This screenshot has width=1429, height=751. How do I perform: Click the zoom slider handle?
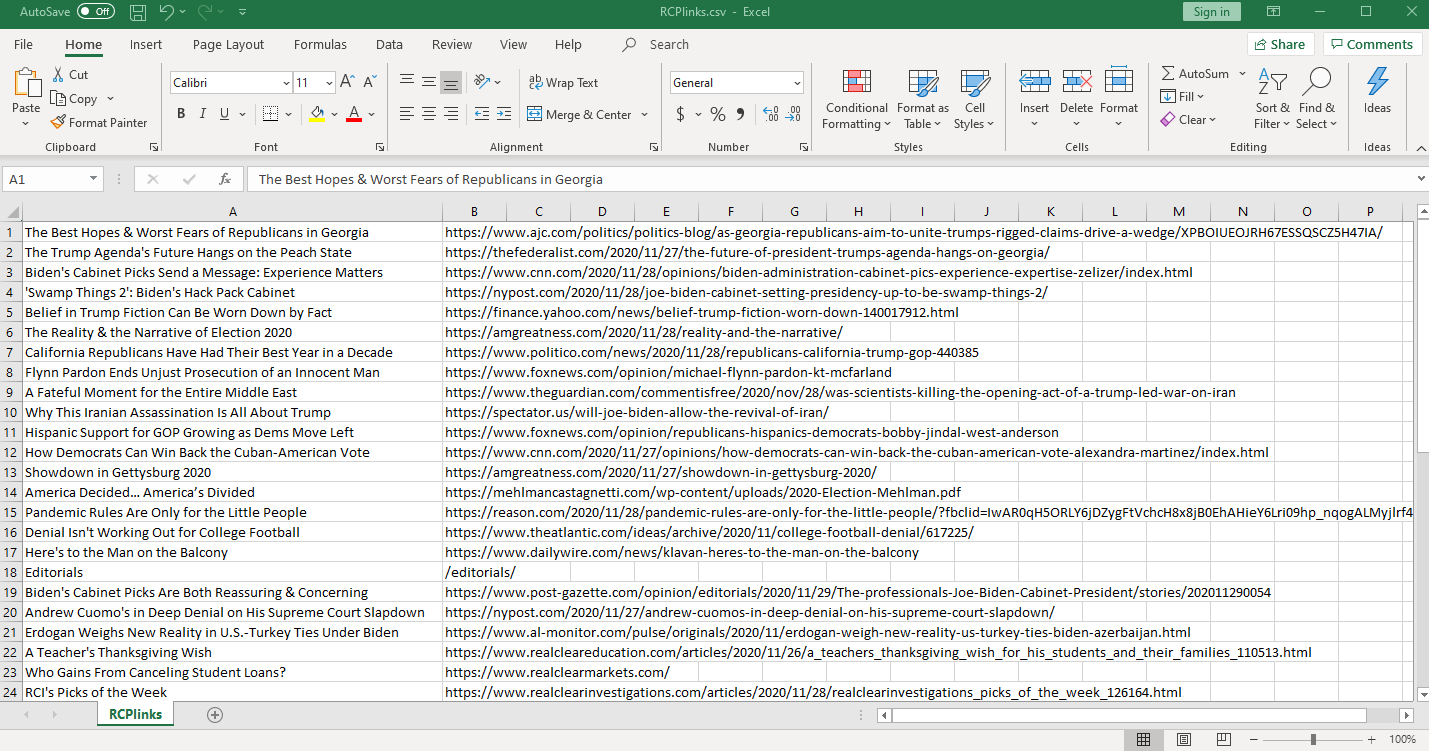pyautogui.click(x=1313, y=739)
